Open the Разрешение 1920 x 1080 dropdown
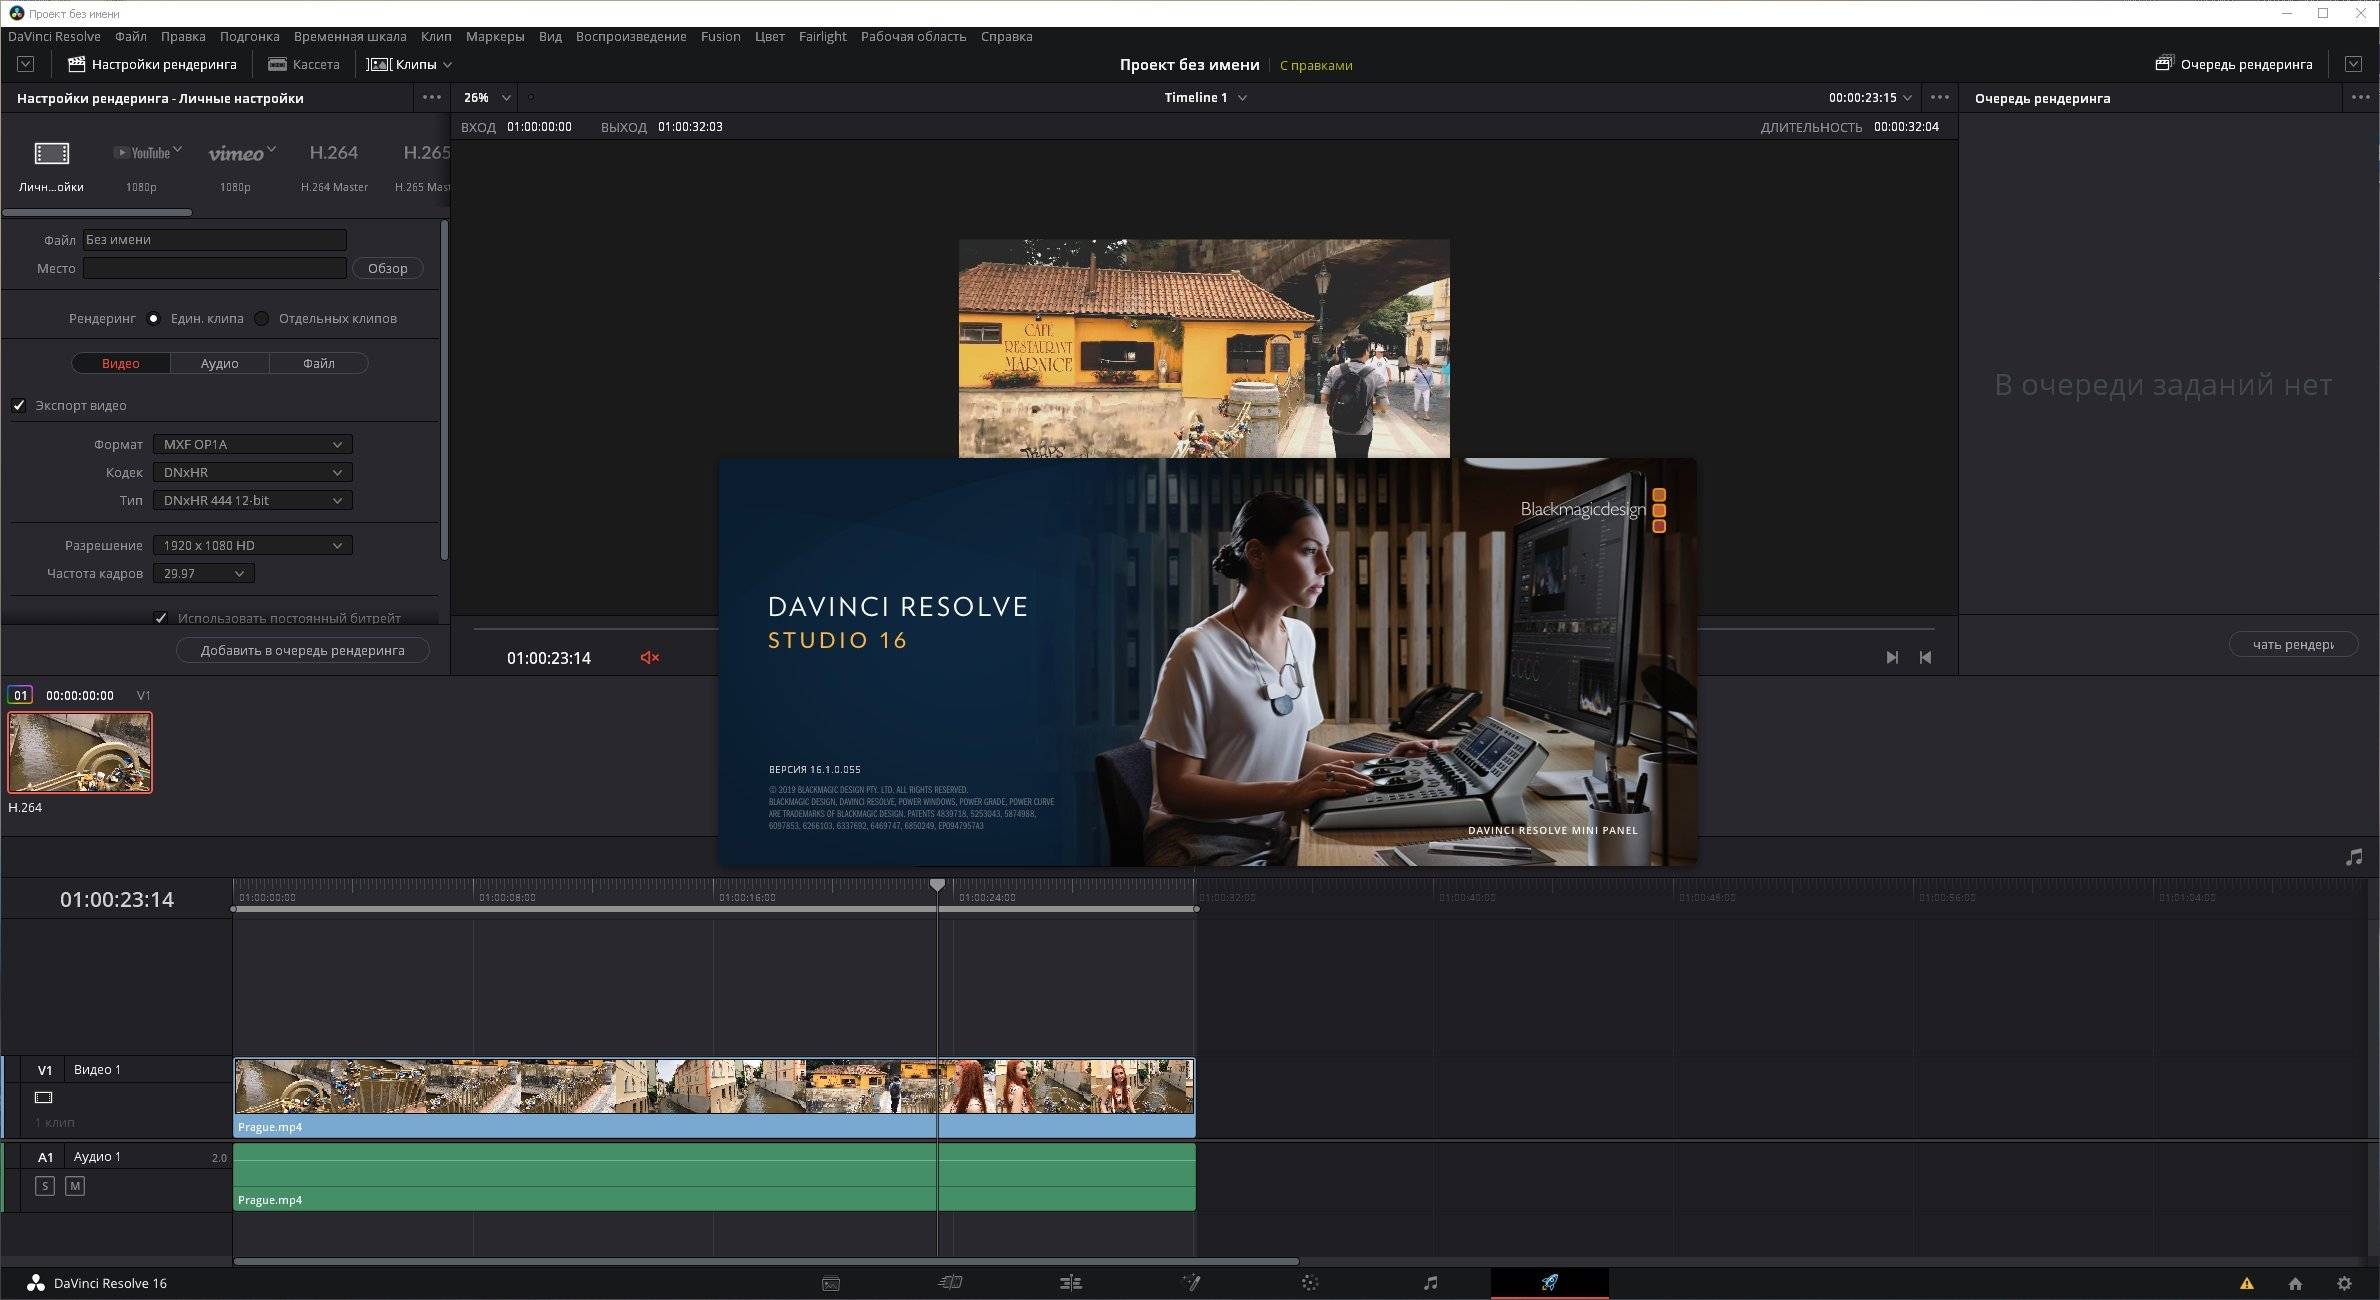This screenshot has height=1300, width=2380. tap(253, 545)
